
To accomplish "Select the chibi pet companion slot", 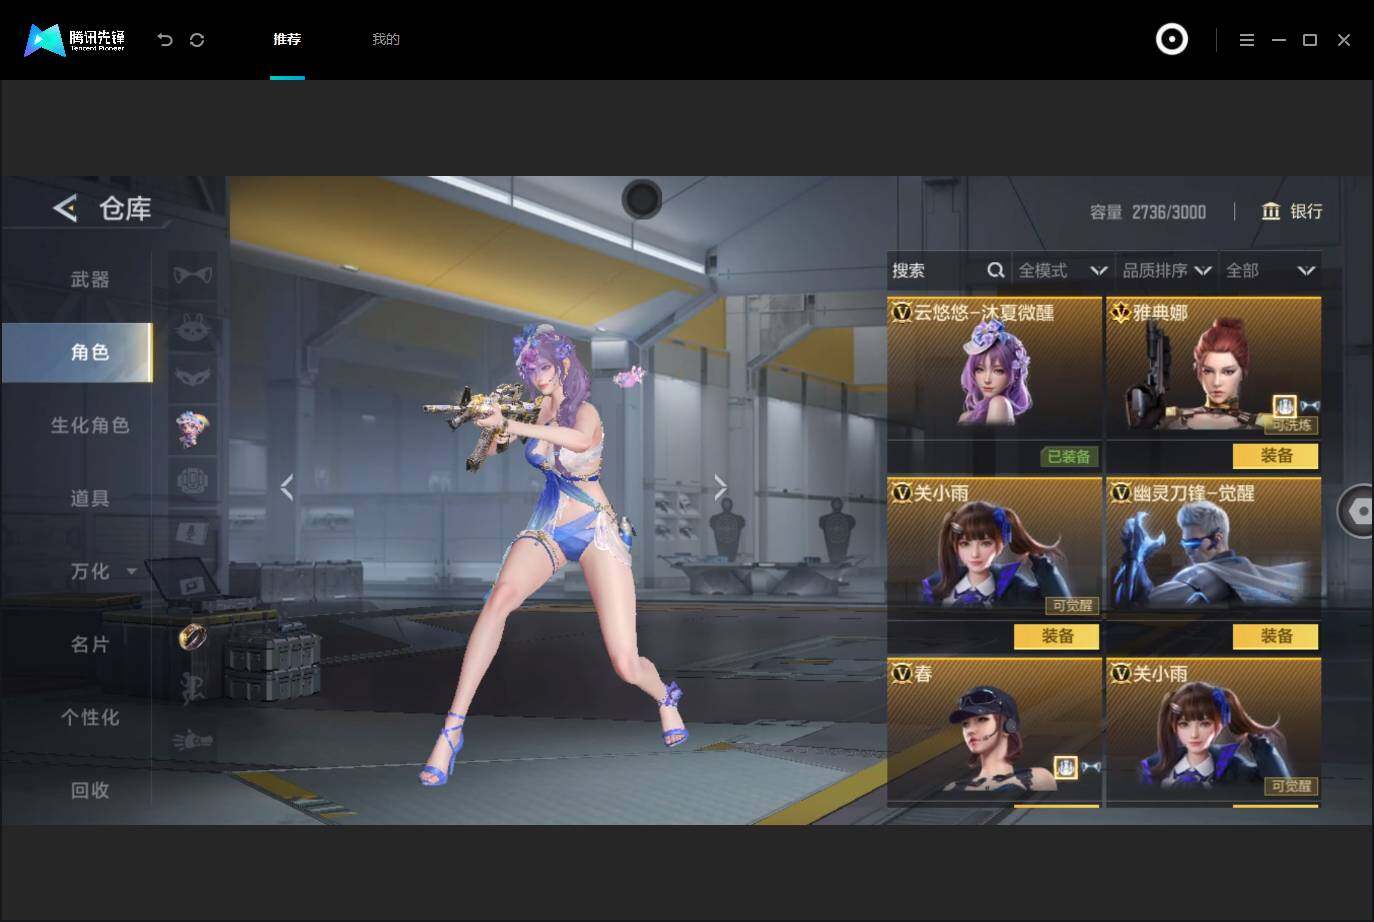I will 192,429.
